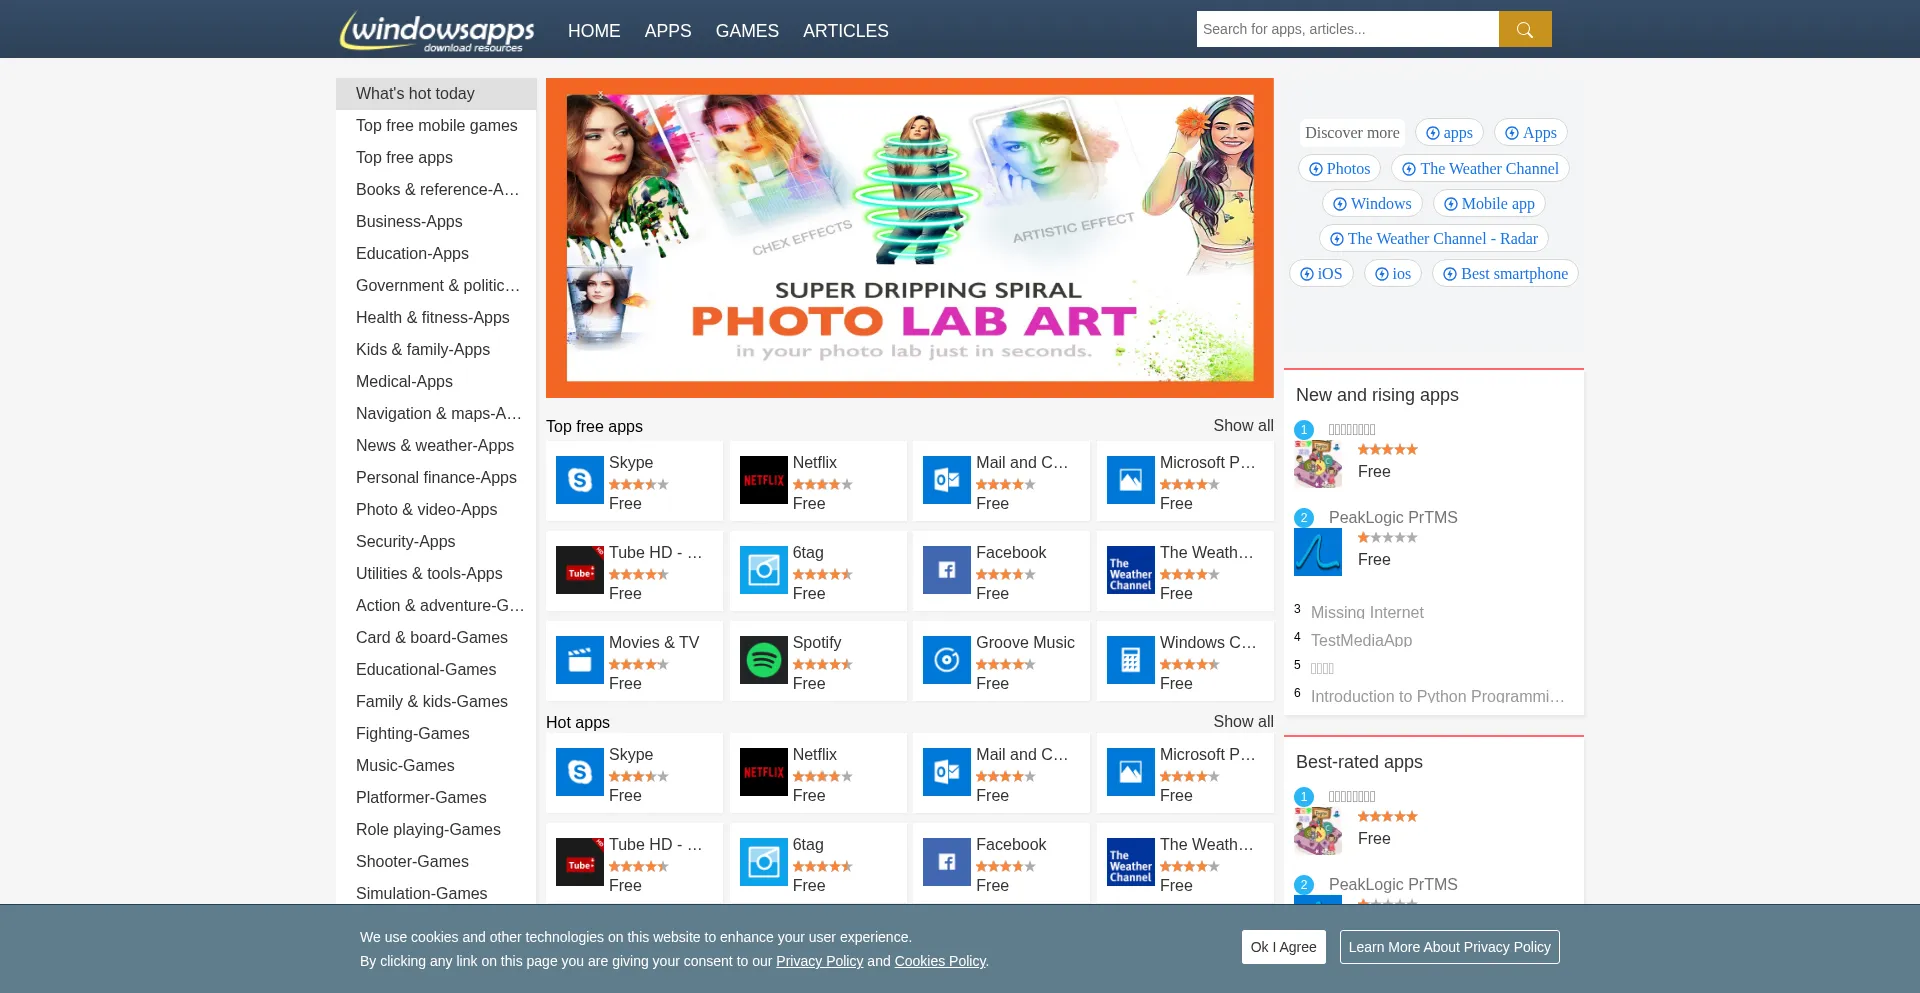Show all Hot apps

1242,722
